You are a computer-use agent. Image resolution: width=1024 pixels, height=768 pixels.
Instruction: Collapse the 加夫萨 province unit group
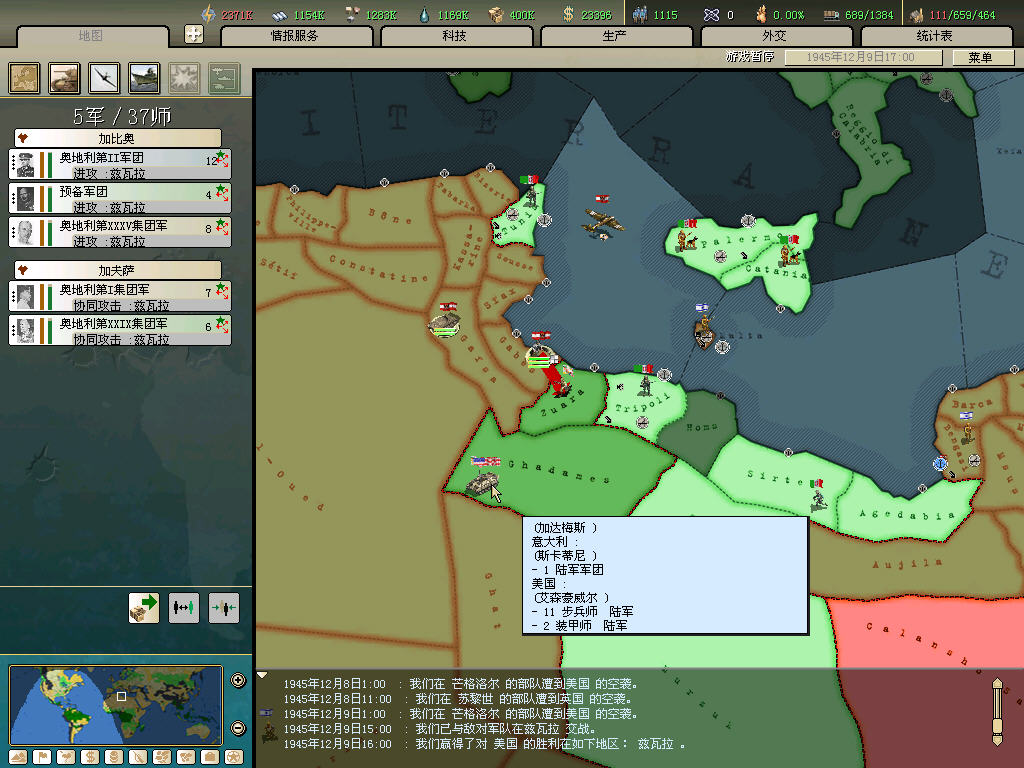coord(22,270)
